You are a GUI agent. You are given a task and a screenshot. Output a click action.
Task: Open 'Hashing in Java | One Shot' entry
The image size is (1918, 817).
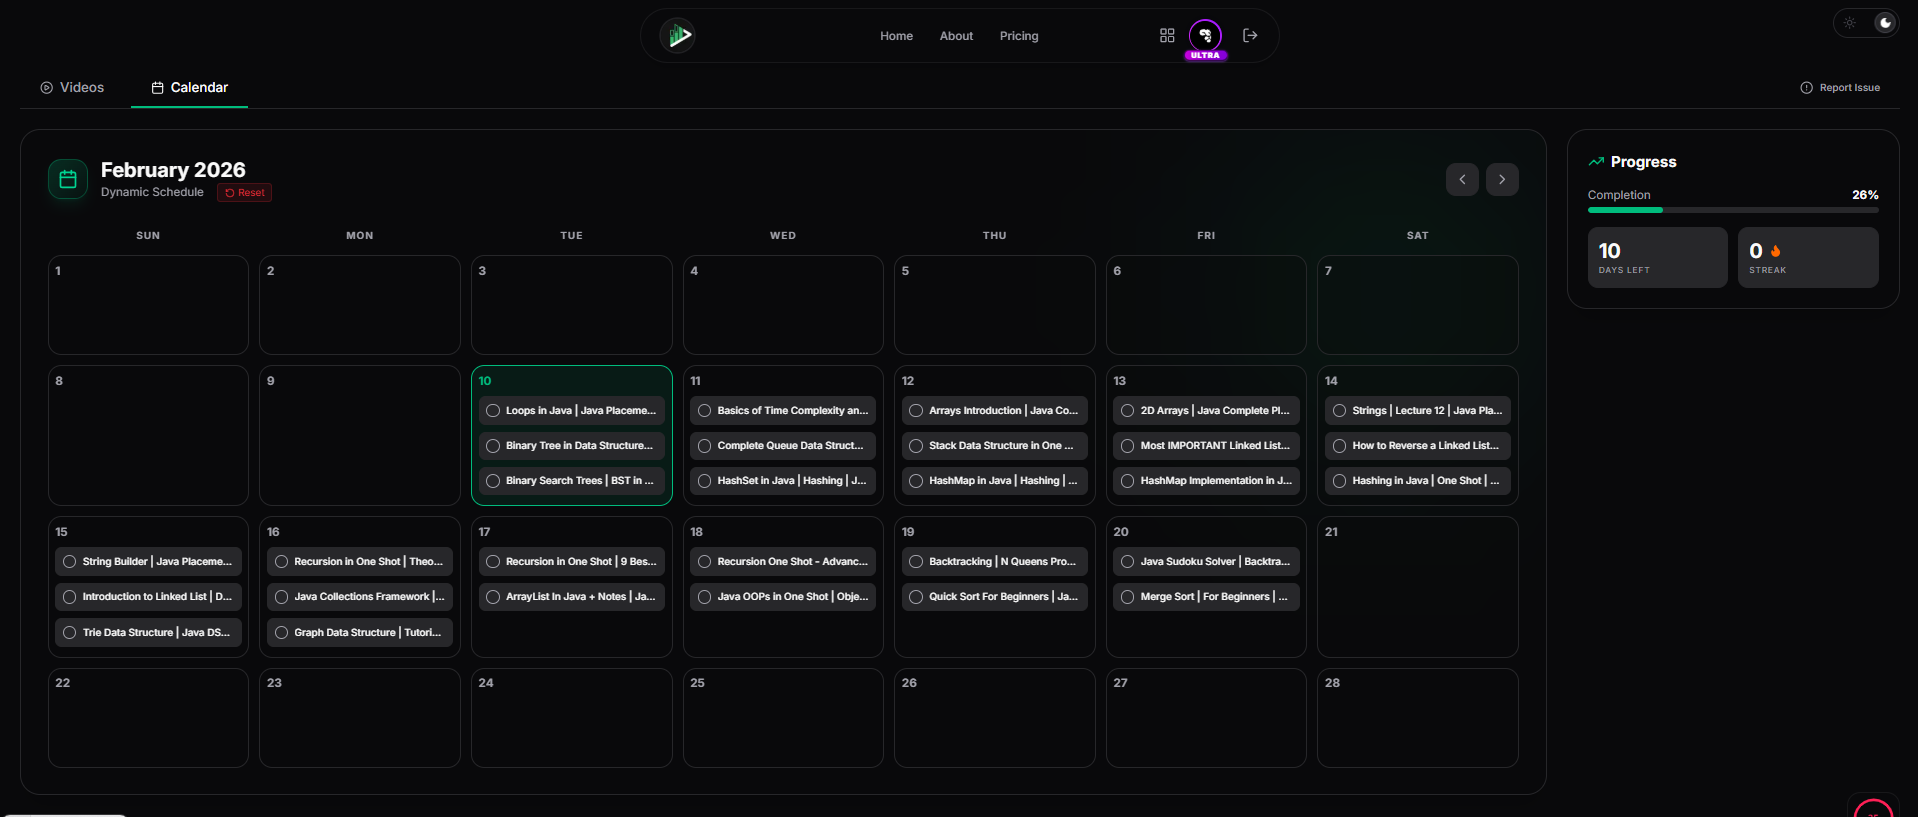coord(1418,481)
